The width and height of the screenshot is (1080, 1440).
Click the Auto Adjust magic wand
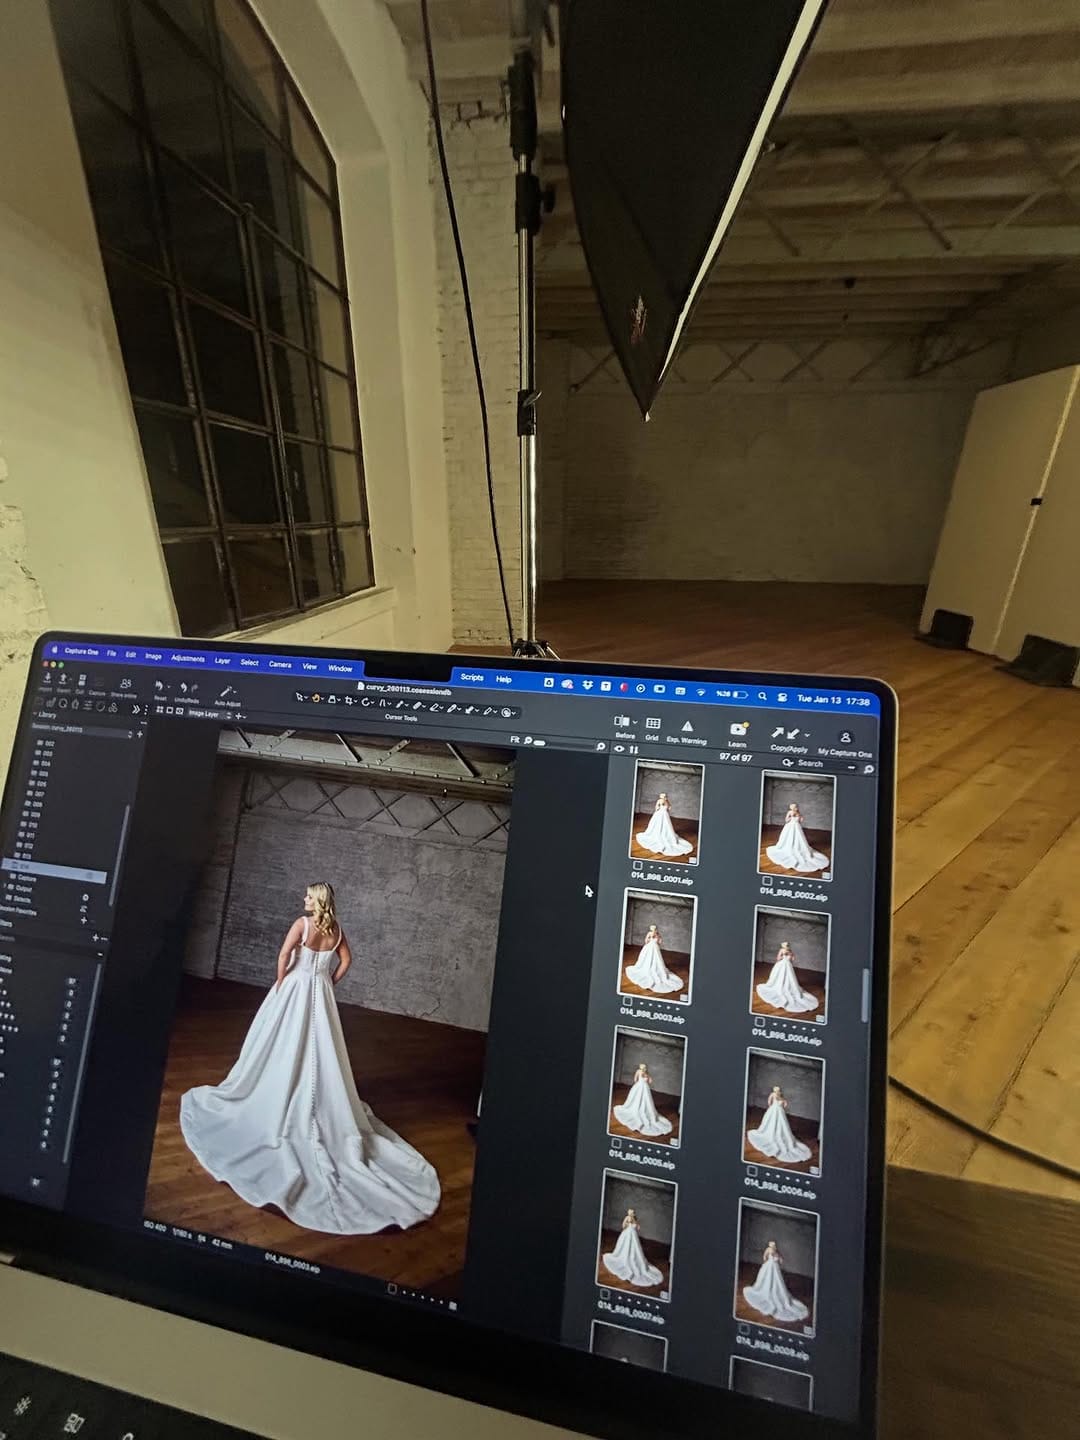click(x=226, y=691)
